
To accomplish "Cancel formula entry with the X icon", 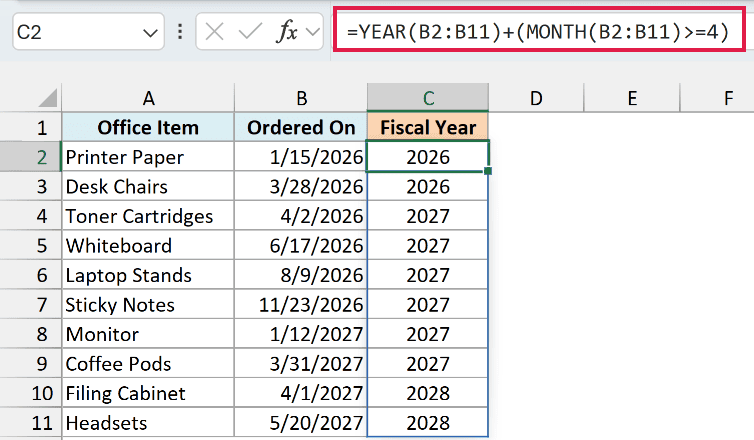I will (214, 32).
